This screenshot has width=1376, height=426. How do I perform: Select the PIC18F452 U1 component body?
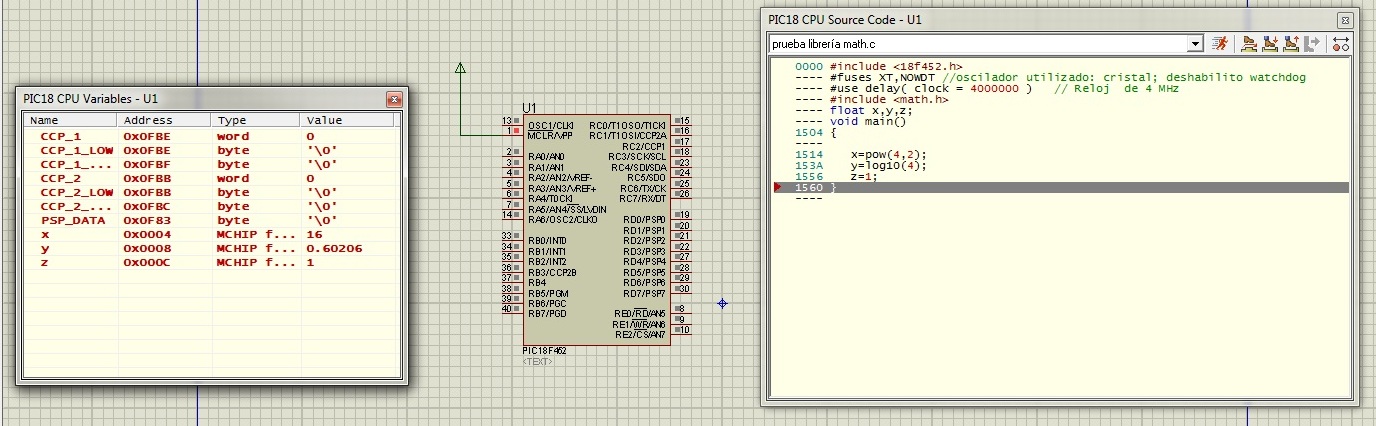coord(596,229)
